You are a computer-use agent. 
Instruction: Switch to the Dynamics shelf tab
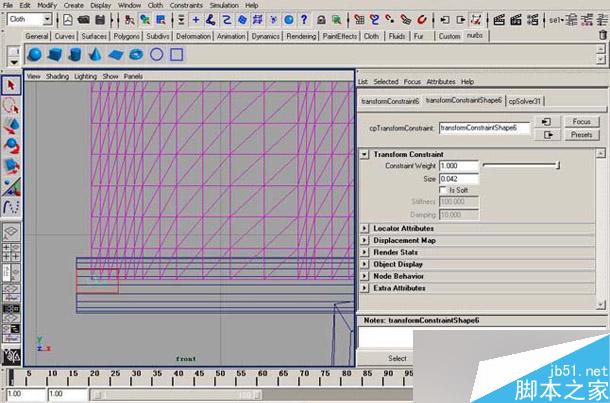click(265, 36)
